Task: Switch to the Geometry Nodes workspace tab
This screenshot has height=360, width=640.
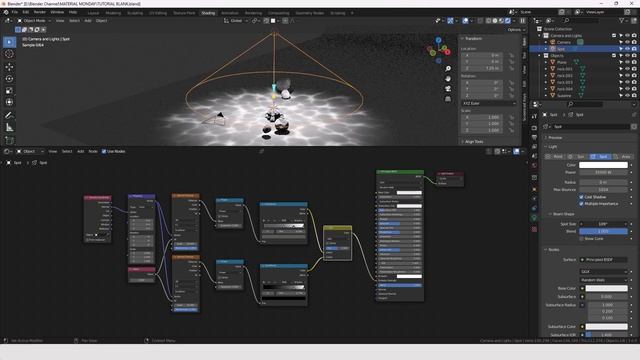Action: point(310,13)
